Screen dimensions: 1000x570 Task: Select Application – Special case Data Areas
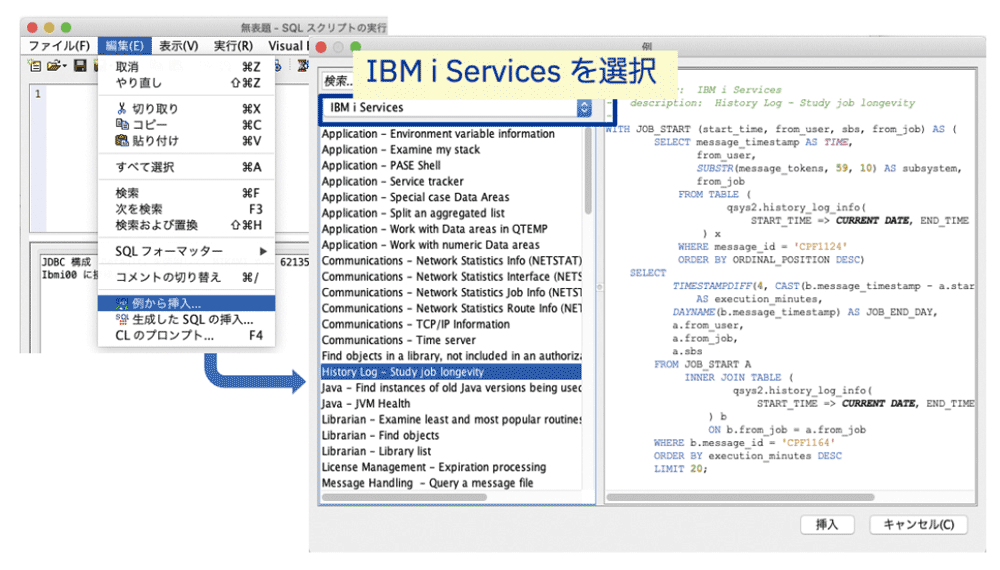tap(451, 198)
